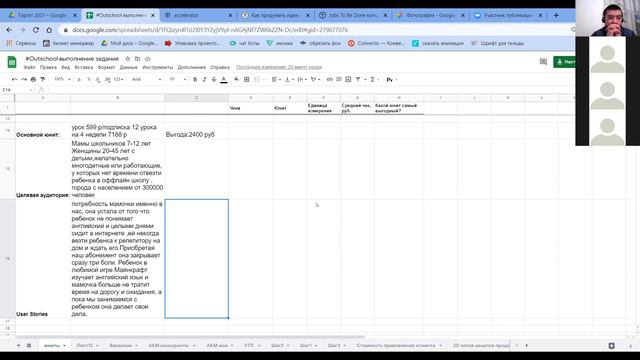The width and height of the screenshot is (640, 360).
Task: Click the insert comment icon
Action: pos(339,79)
